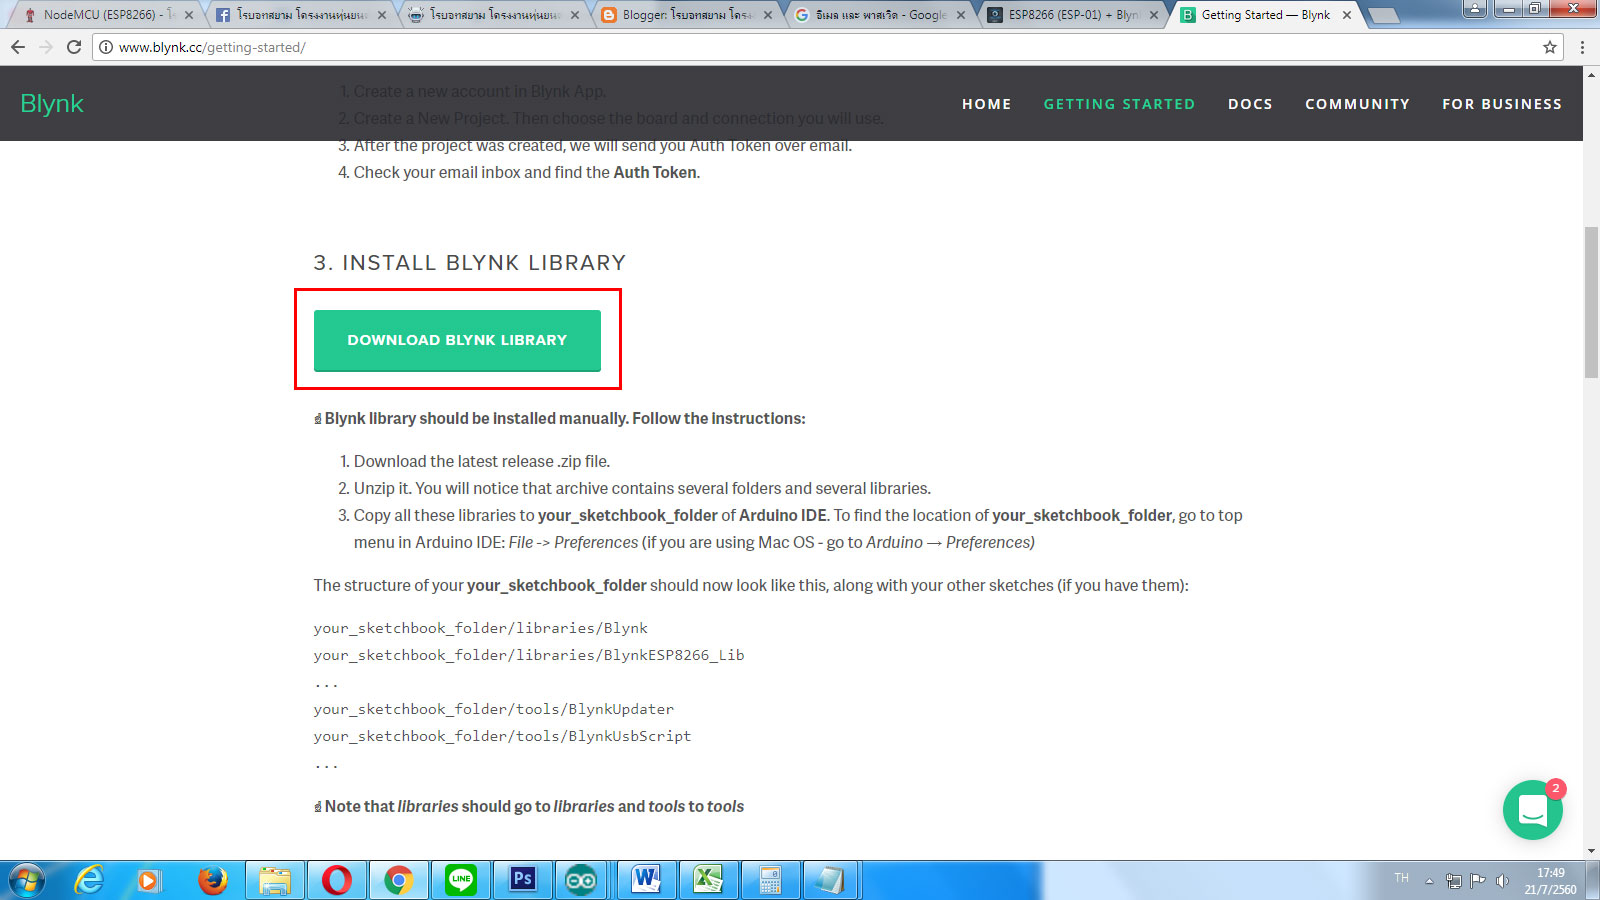Click 'your_sketchbook_folder/tools/BlynkUpdater' line
The image size is (1600, 900).
(494, 709)
